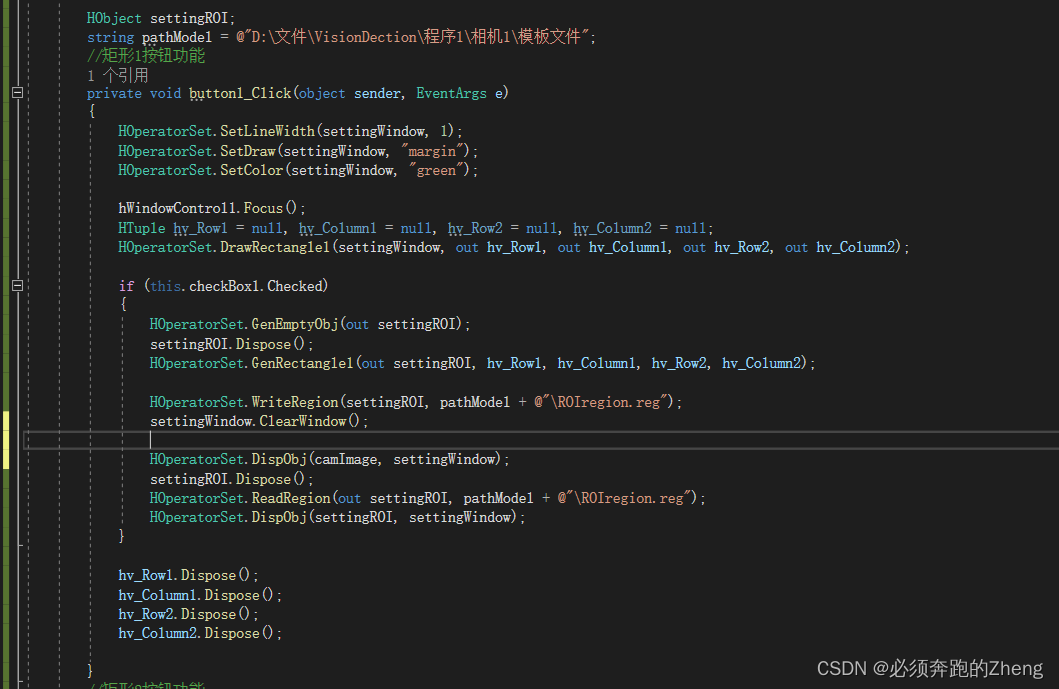Click the "green" string in SetColor

click(x=436, y=170)
